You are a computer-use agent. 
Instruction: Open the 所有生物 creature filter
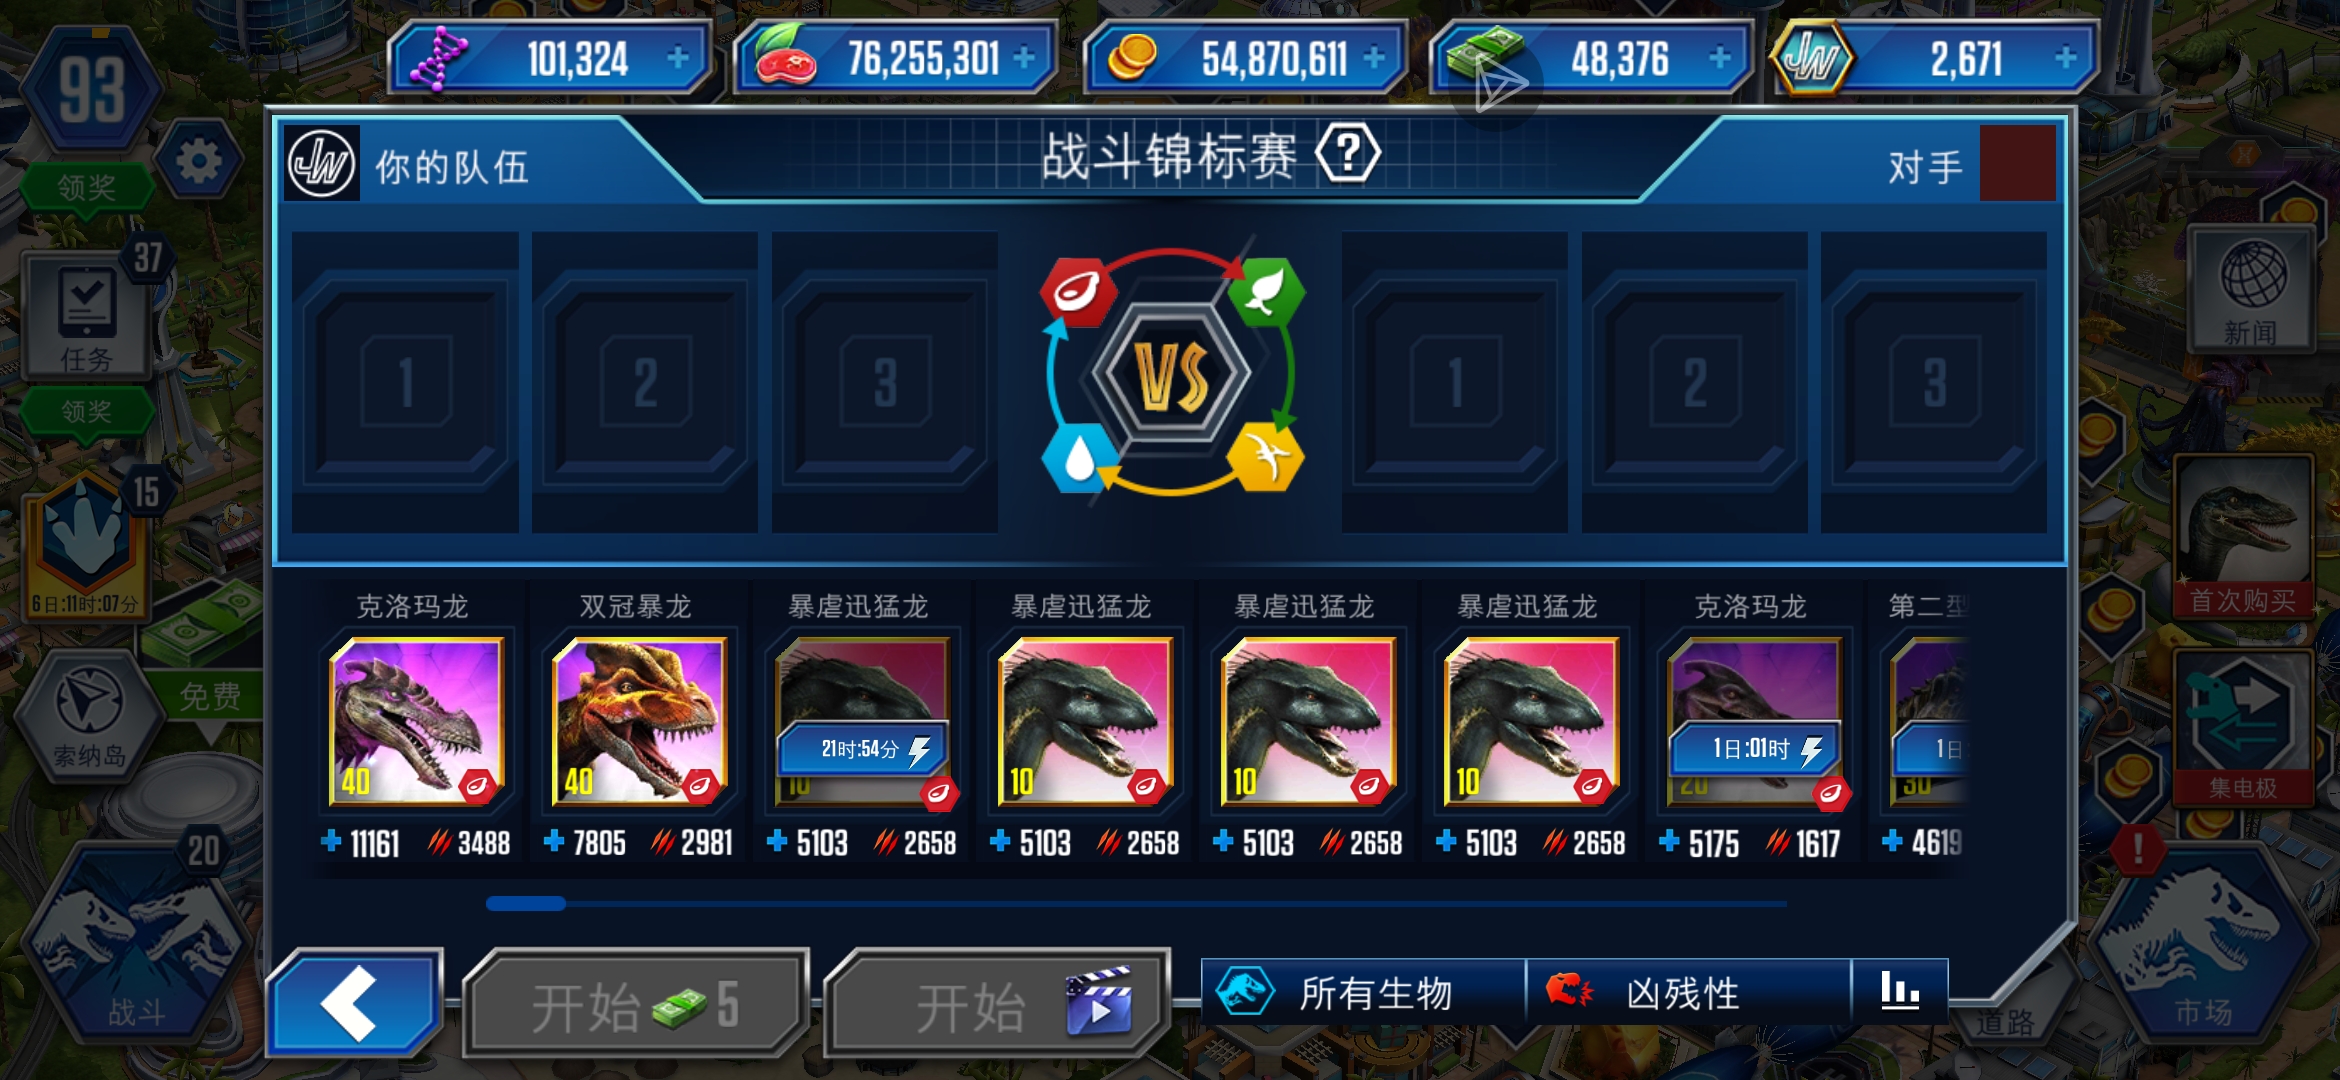[x=1364, y=992]
